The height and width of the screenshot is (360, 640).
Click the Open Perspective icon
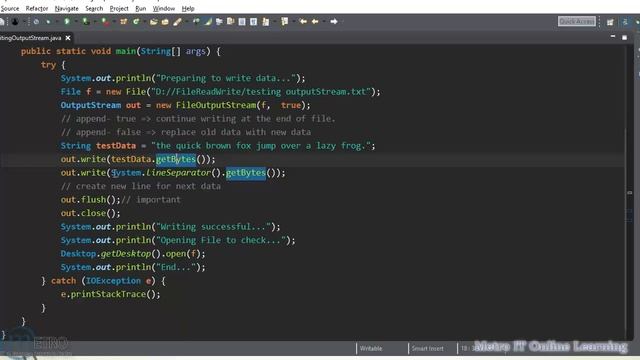click(610, 22)
